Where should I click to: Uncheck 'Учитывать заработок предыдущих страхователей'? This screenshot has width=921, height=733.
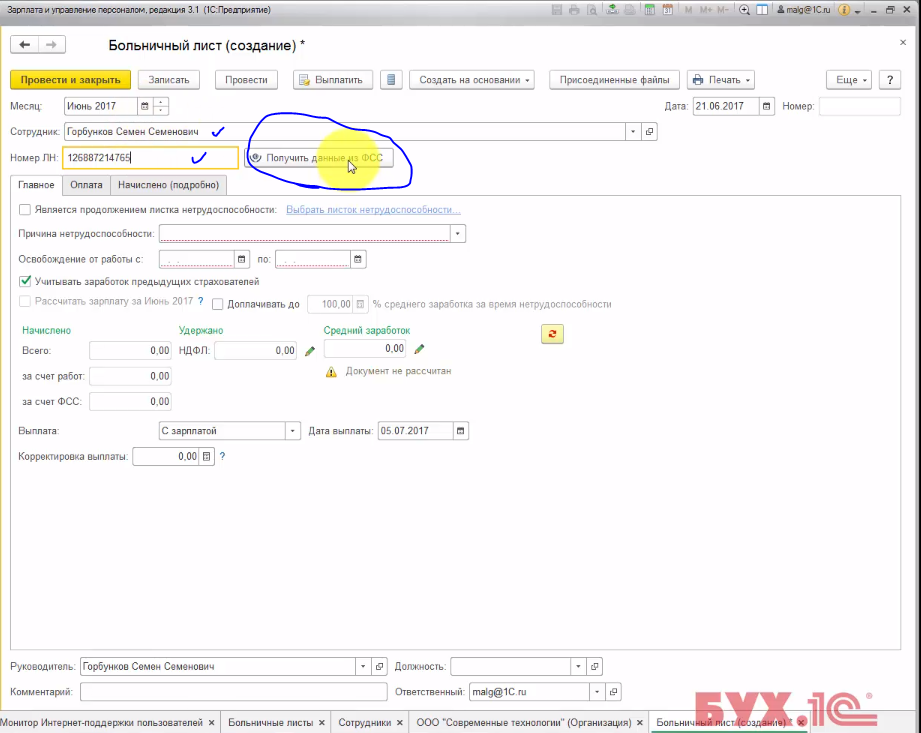coord(25,281)
